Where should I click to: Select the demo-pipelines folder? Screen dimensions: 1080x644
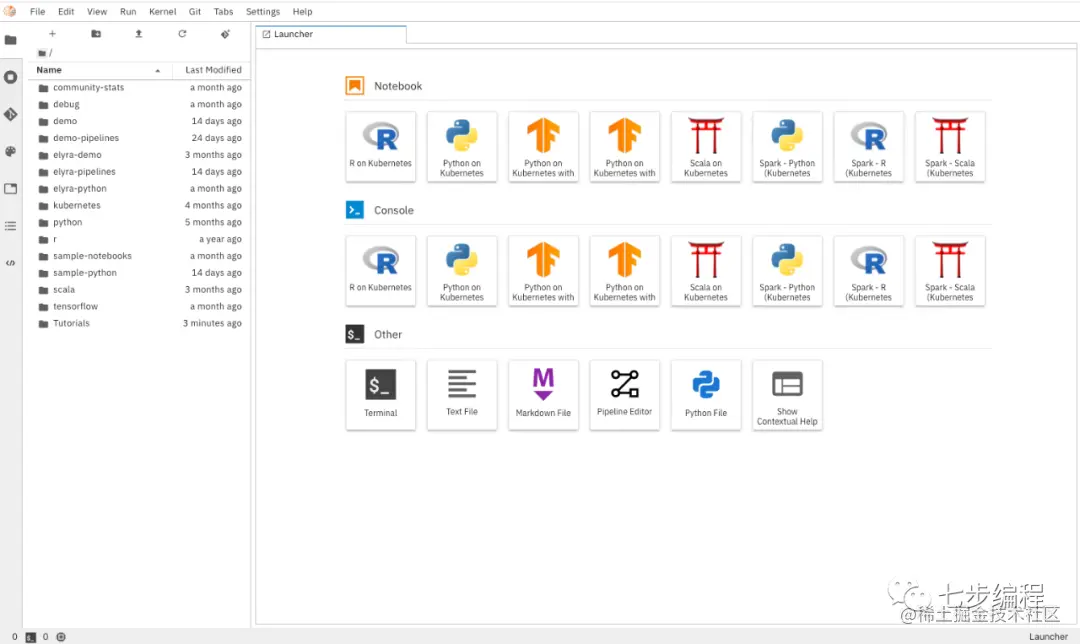coord(138,138)
